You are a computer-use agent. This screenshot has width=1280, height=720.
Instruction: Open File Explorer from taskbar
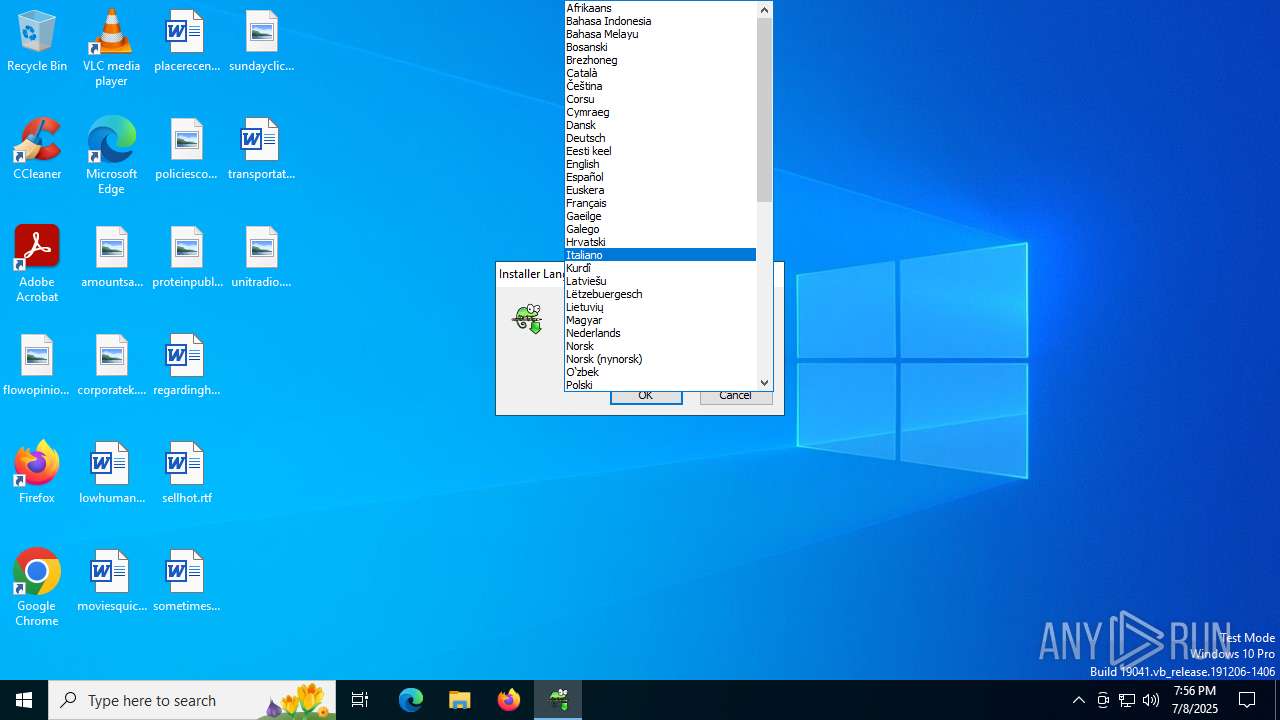pos(460,700)
